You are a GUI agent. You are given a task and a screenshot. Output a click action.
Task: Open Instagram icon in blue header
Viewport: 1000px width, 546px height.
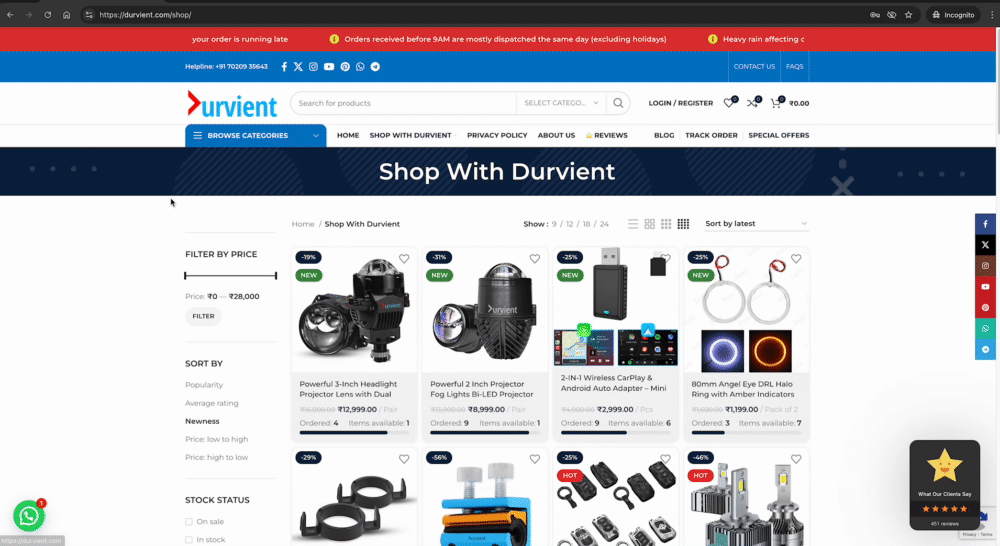pyautogui.click(x=313, y=66)
